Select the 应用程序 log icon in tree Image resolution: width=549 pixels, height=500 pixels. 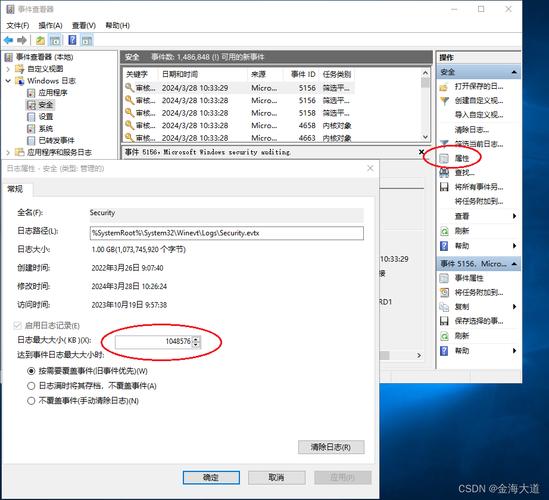(31, 92)
